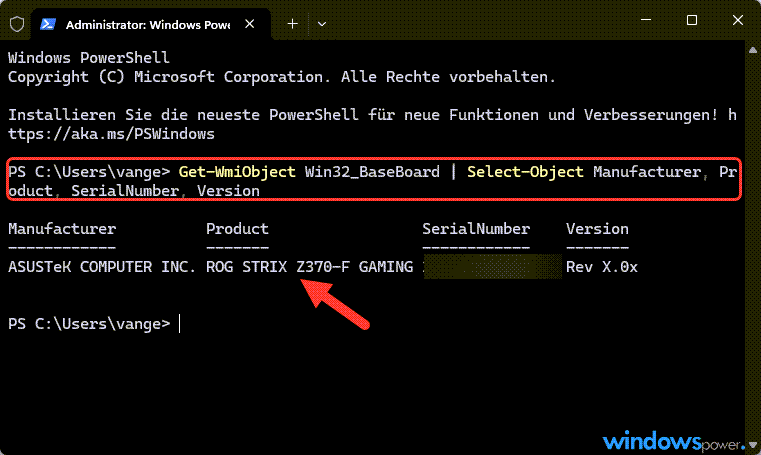
Task: Click the 'Version' column header
Action: tap(597, 229)
